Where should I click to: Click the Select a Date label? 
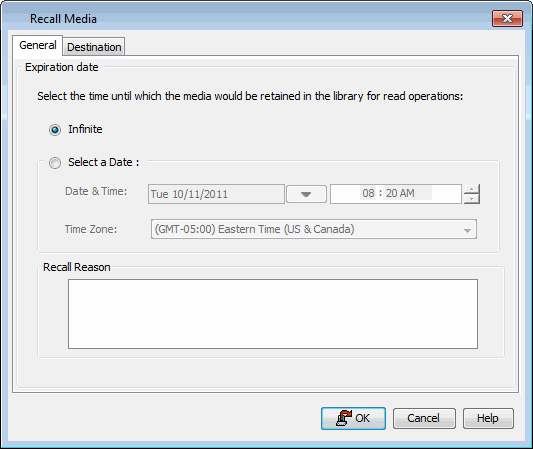point(104,162)
